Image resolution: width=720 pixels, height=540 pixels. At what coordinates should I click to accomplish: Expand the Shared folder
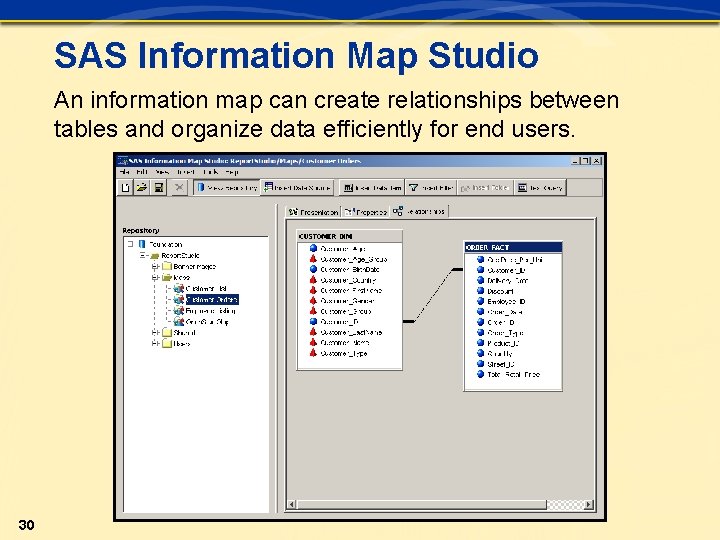[155, 332]
